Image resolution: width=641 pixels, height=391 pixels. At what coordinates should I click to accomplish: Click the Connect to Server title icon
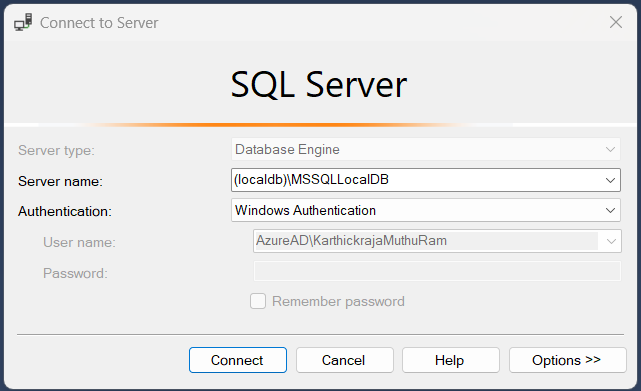pyautogui.click(x=23, y=22)
